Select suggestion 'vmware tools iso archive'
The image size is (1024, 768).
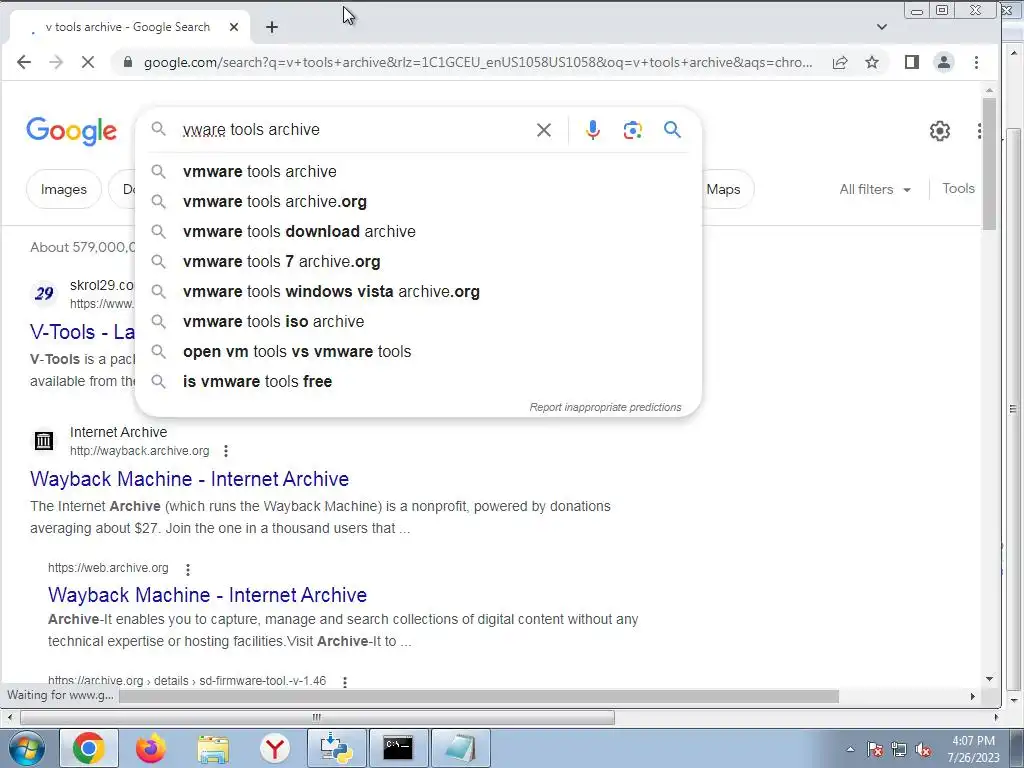(x=418, y=321)
